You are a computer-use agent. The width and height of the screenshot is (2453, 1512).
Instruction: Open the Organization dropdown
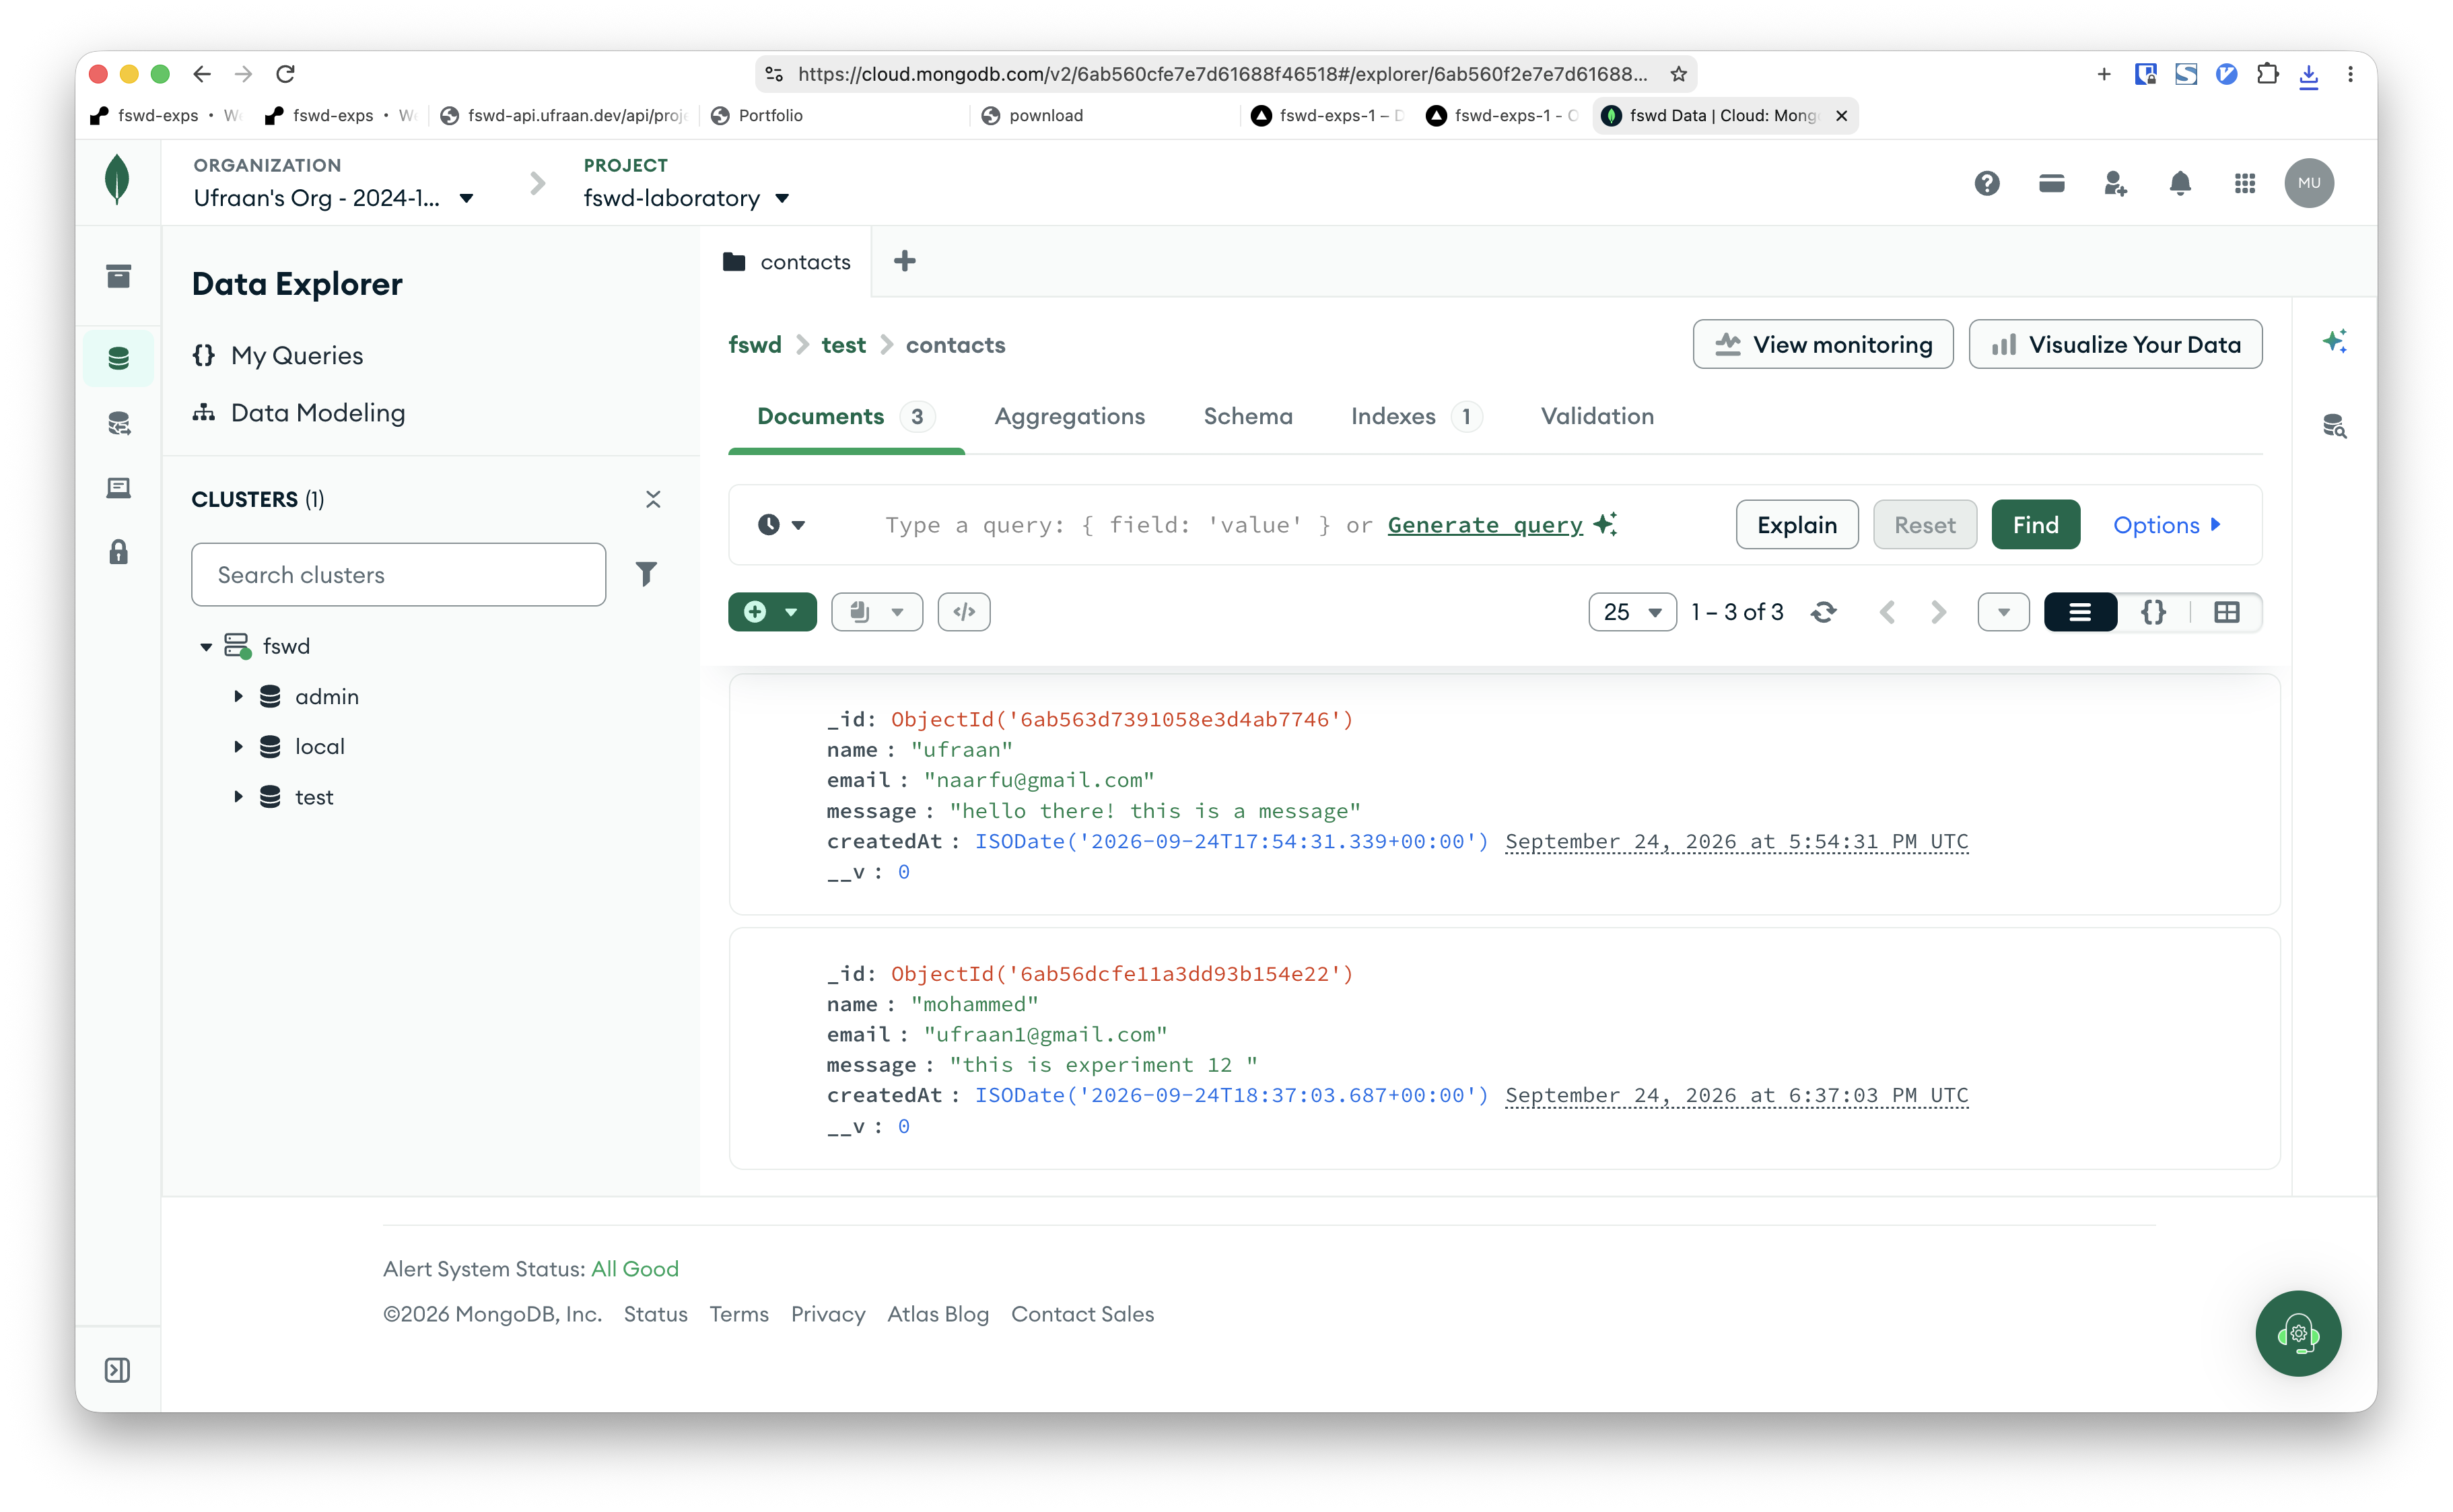coord(333,198)
